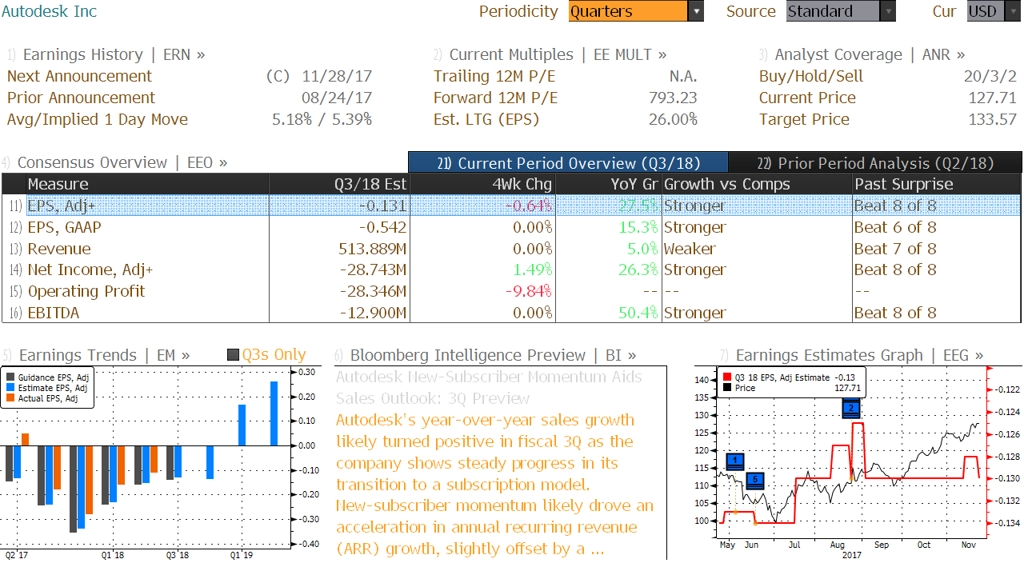This screenshot has width=1024, height=563.
Task: Click the Estimate EPS, Adj legend swatch
Action: point(10,388)
